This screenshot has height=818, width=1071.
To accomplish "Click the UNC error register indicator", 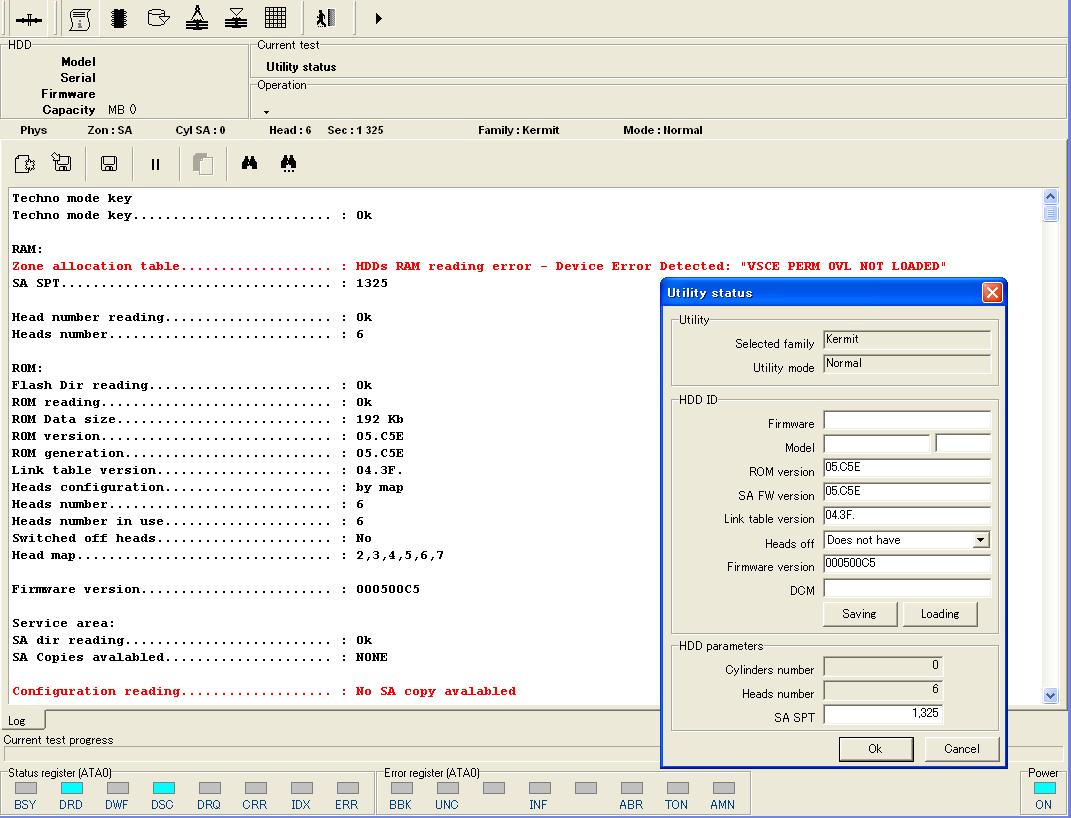I will point(447,788).
